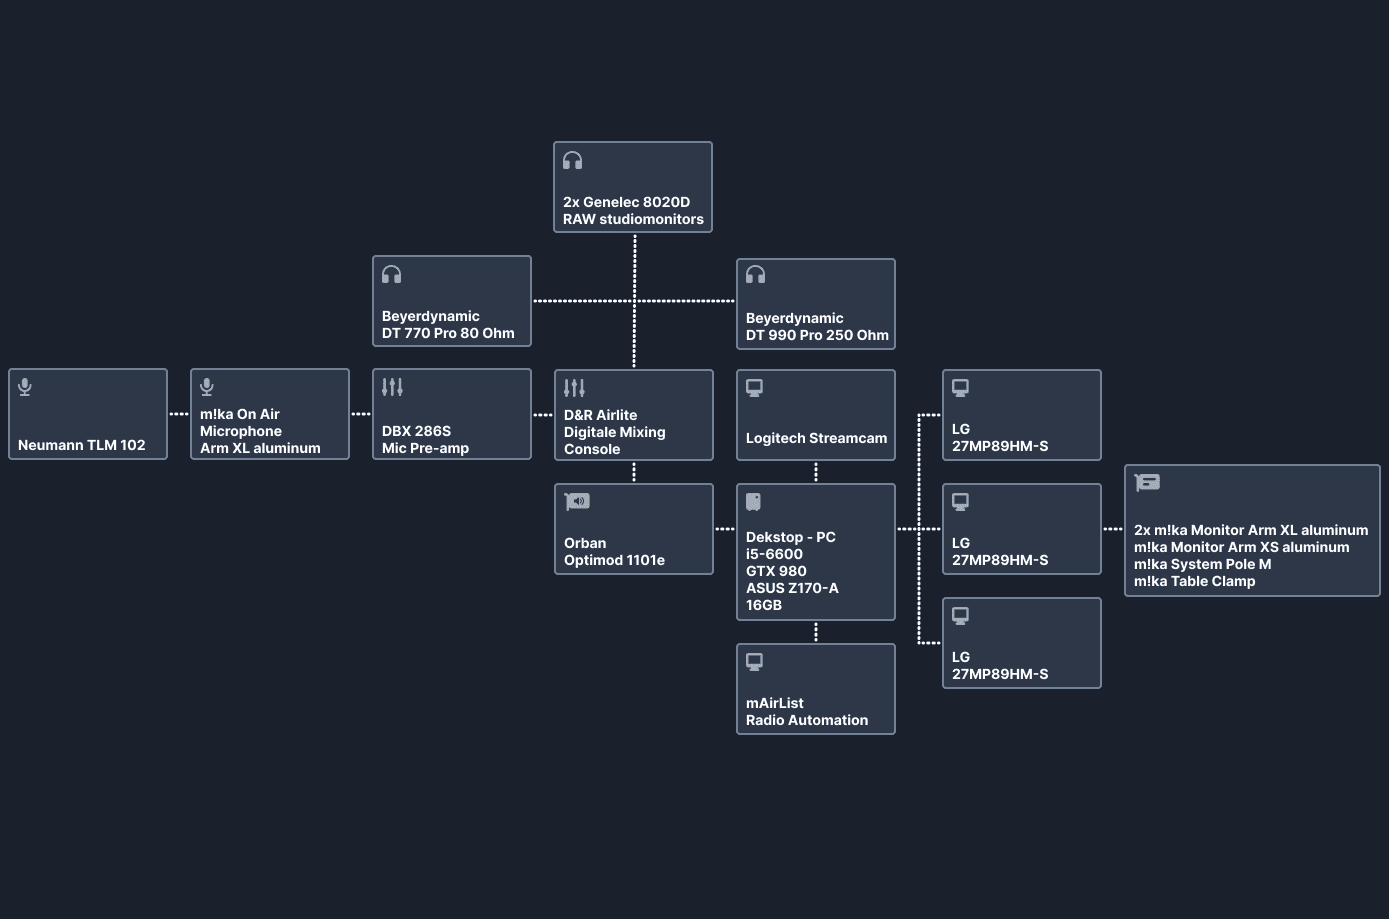Select the 16GB spec line
This screenshot has width=1389, height=919.
(764, 605)
